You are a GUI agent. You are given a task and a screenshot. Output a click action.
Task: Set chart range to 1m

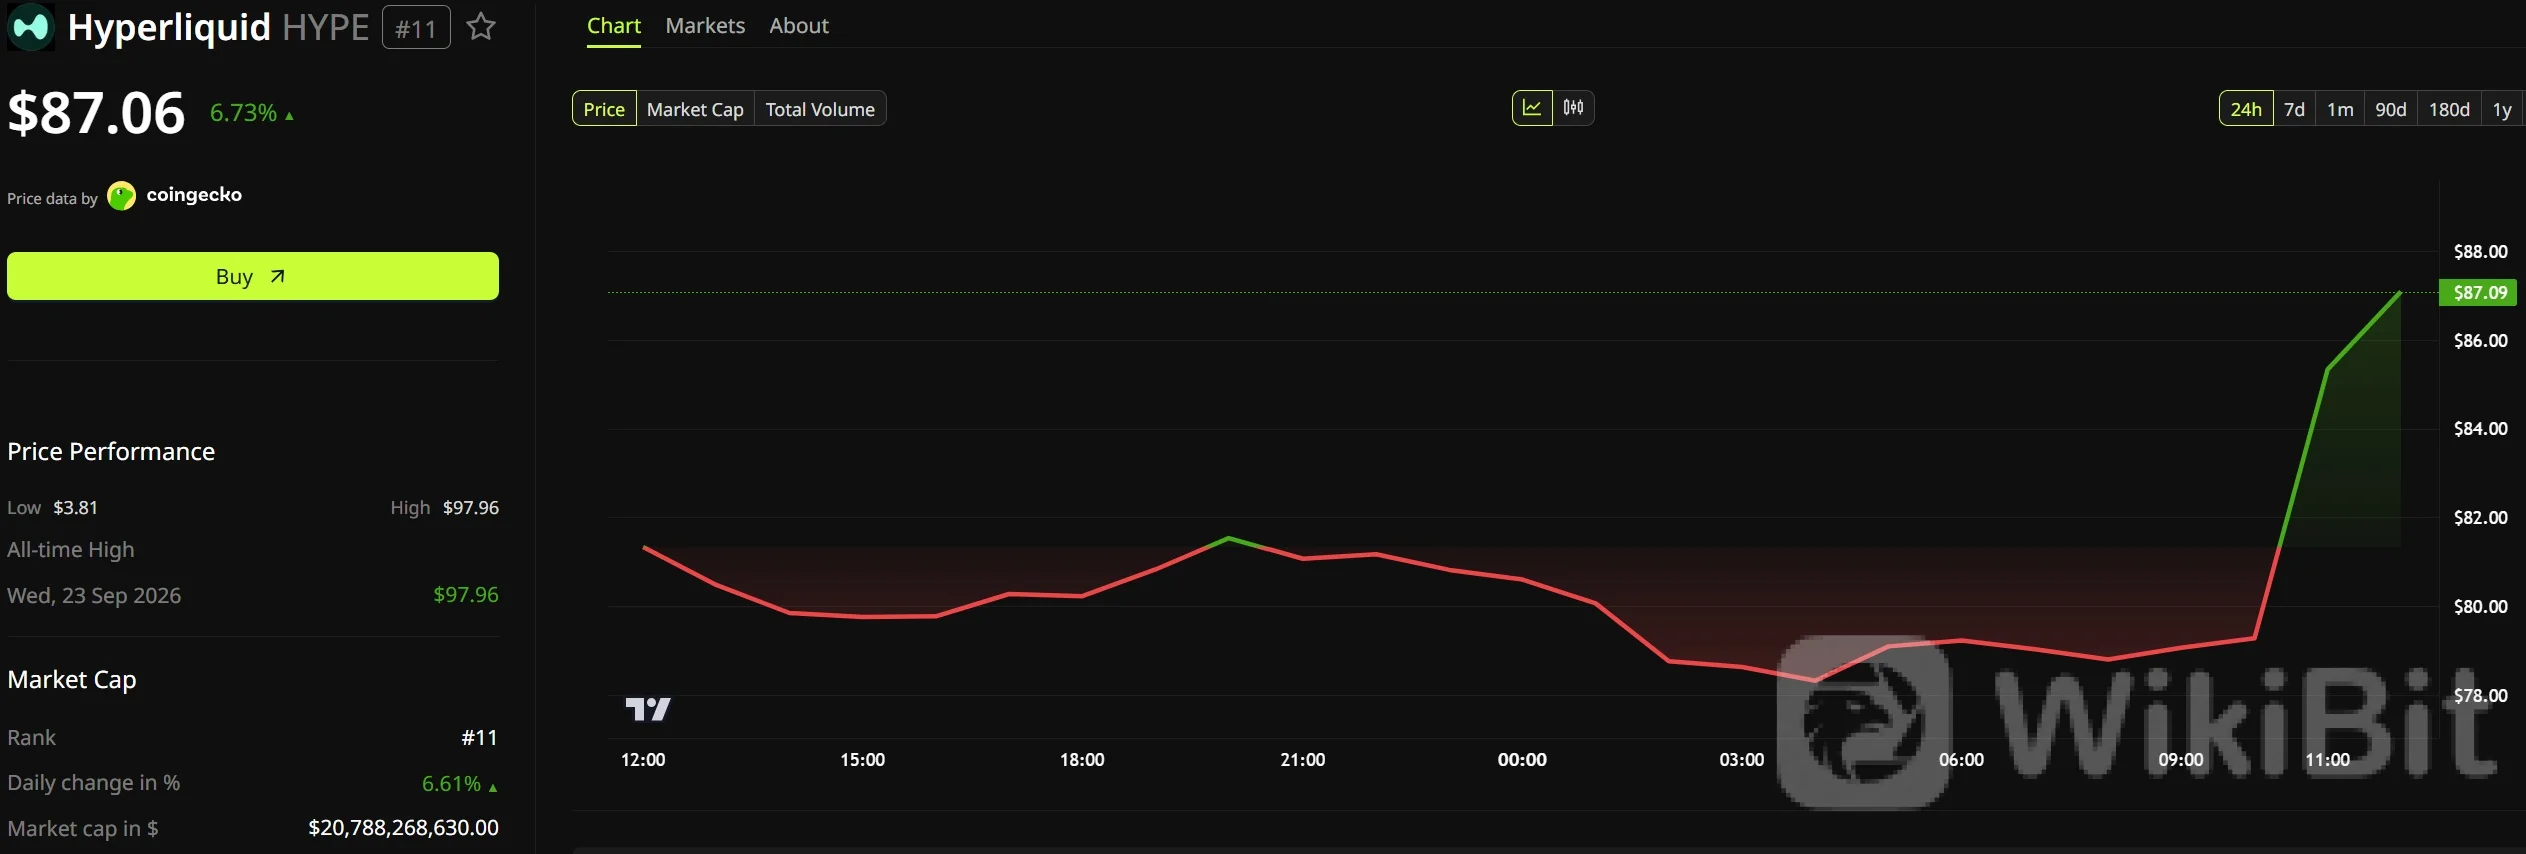2340,109
